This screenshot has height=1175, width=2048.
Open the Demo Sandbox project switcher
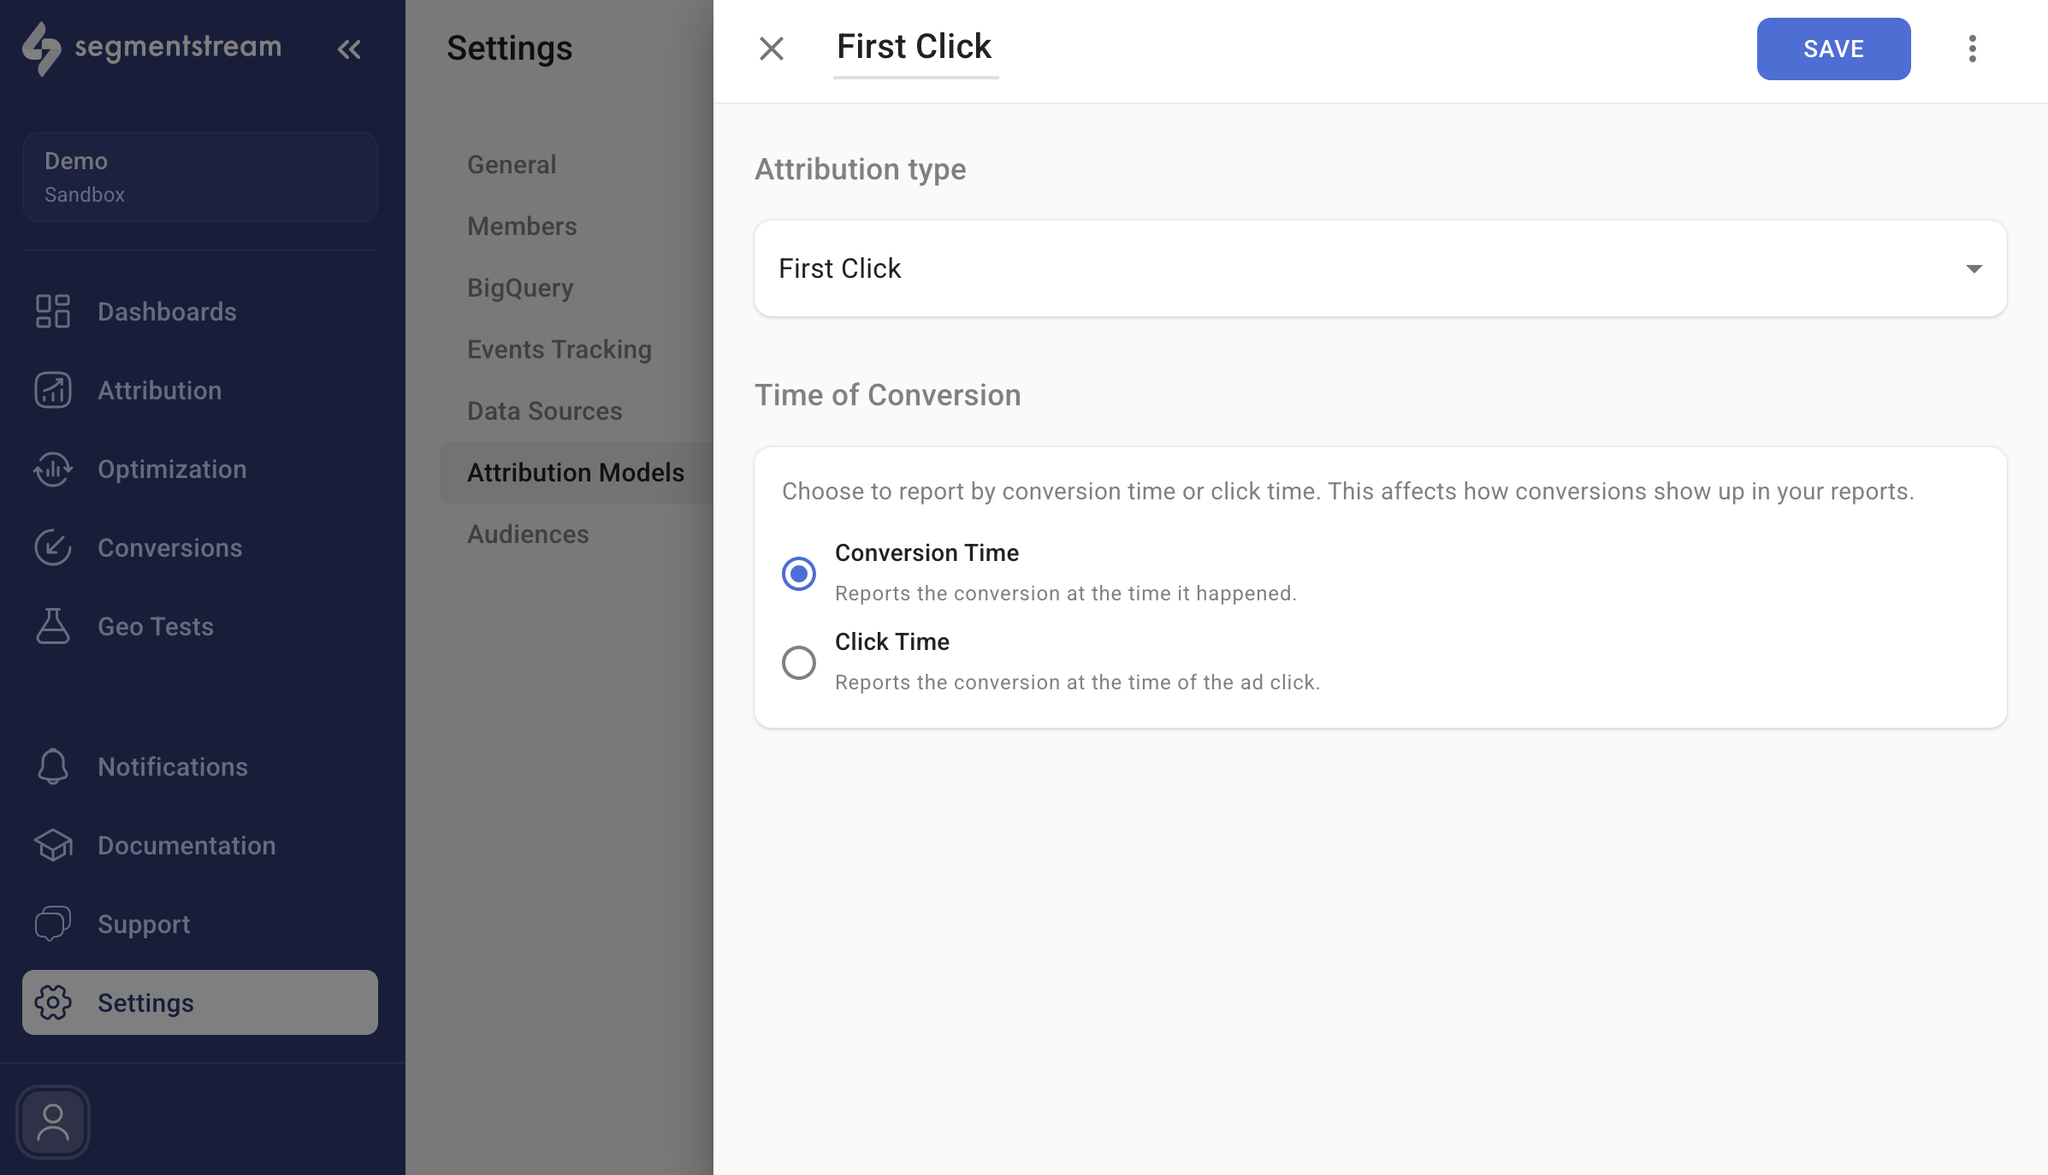tap(200, 177)
